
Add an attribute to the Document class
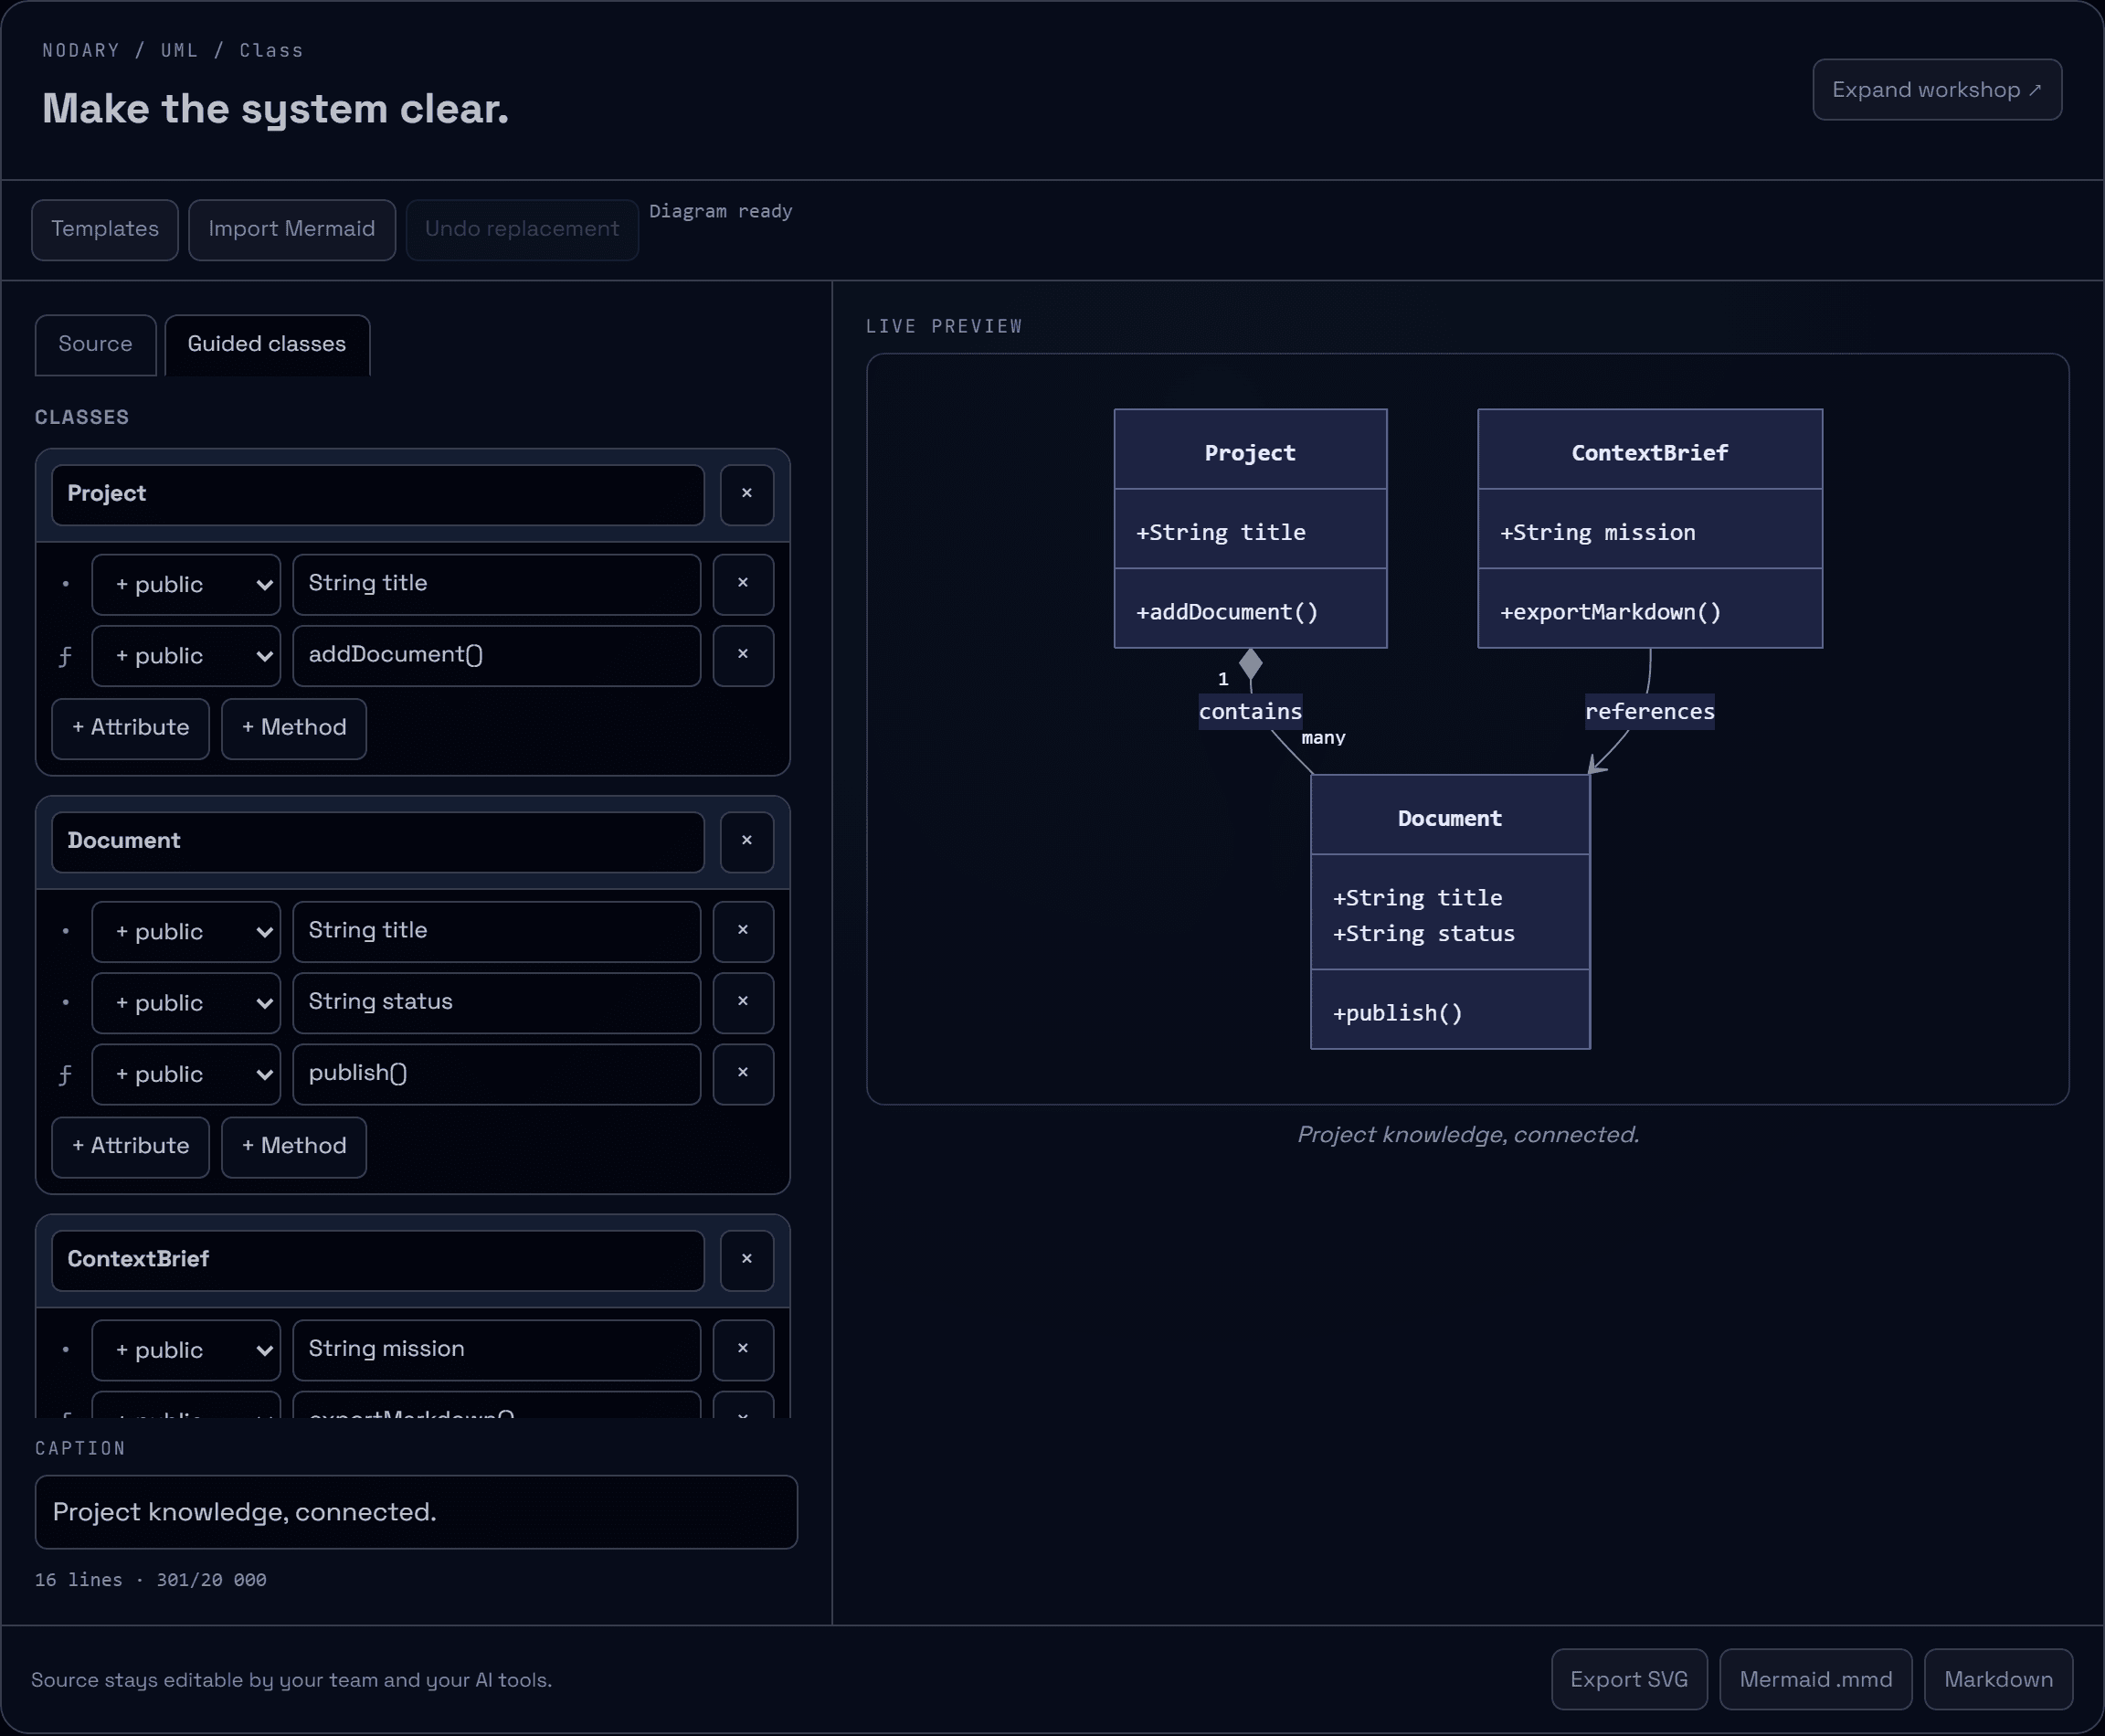point(130,1146)
